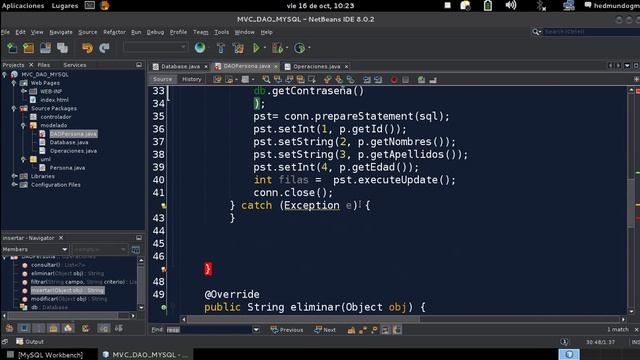
Task: Click the Shift Line Right icon
Action: [378, 79]
